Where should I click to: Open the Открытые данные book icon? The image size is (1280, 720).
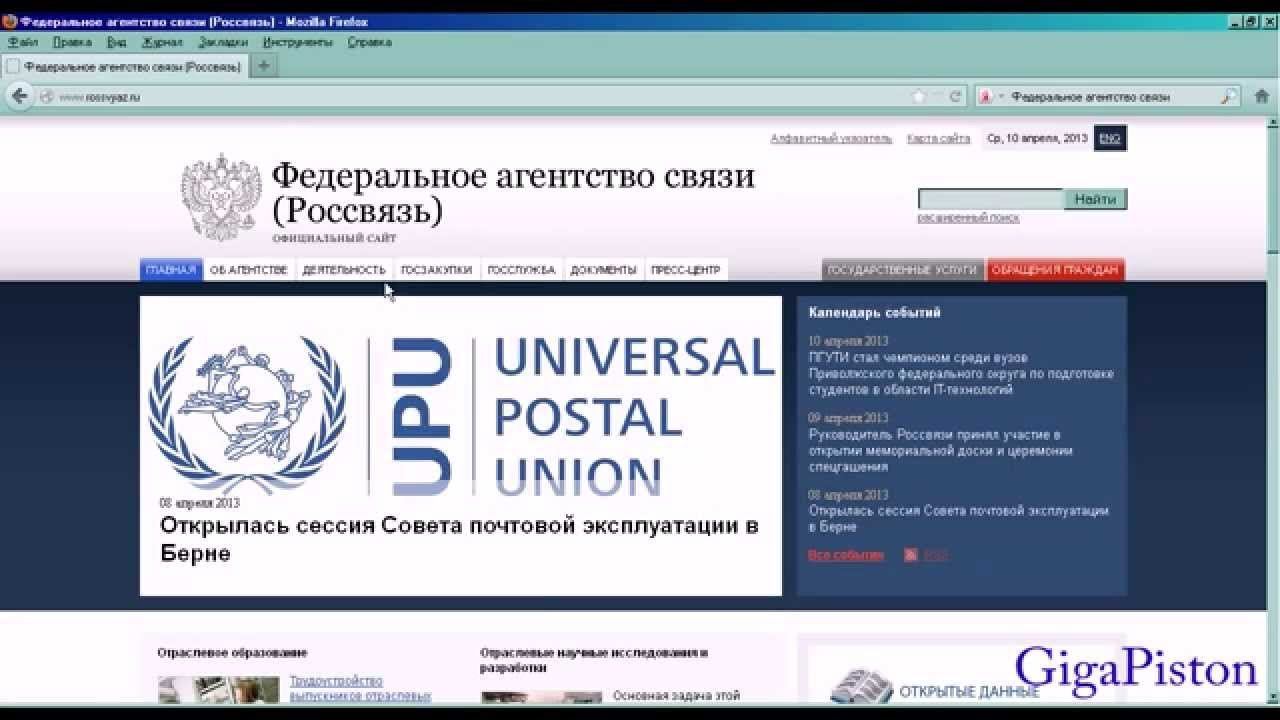pos(861,686)
